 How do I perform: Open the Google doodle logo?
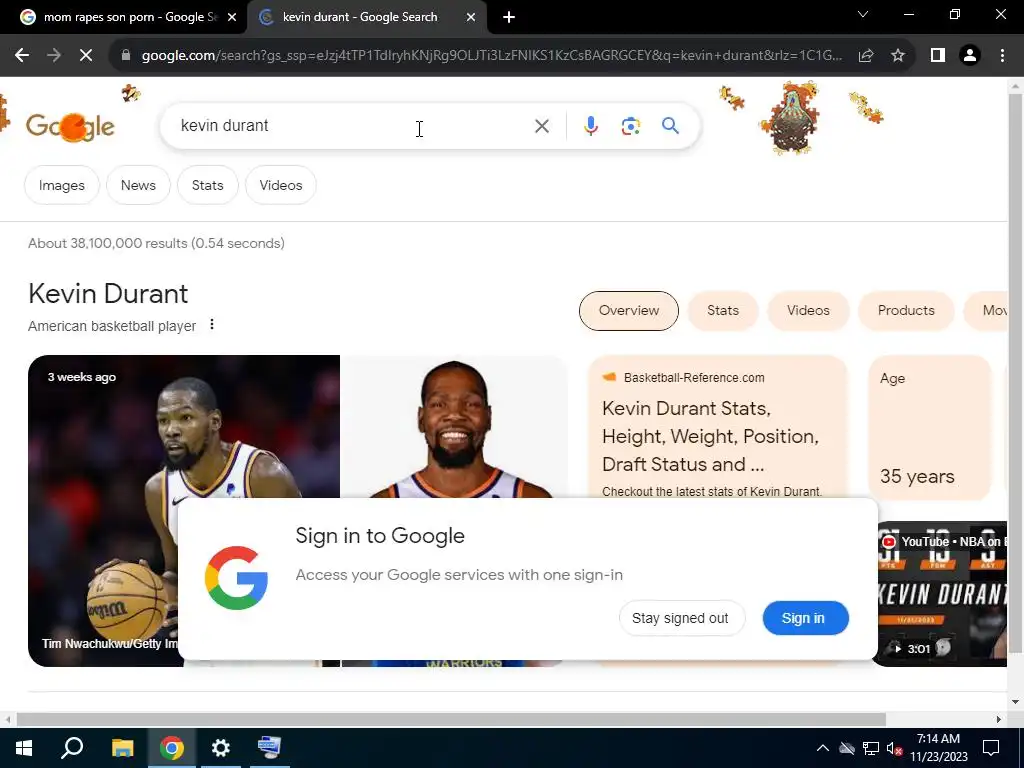[70, 127]
